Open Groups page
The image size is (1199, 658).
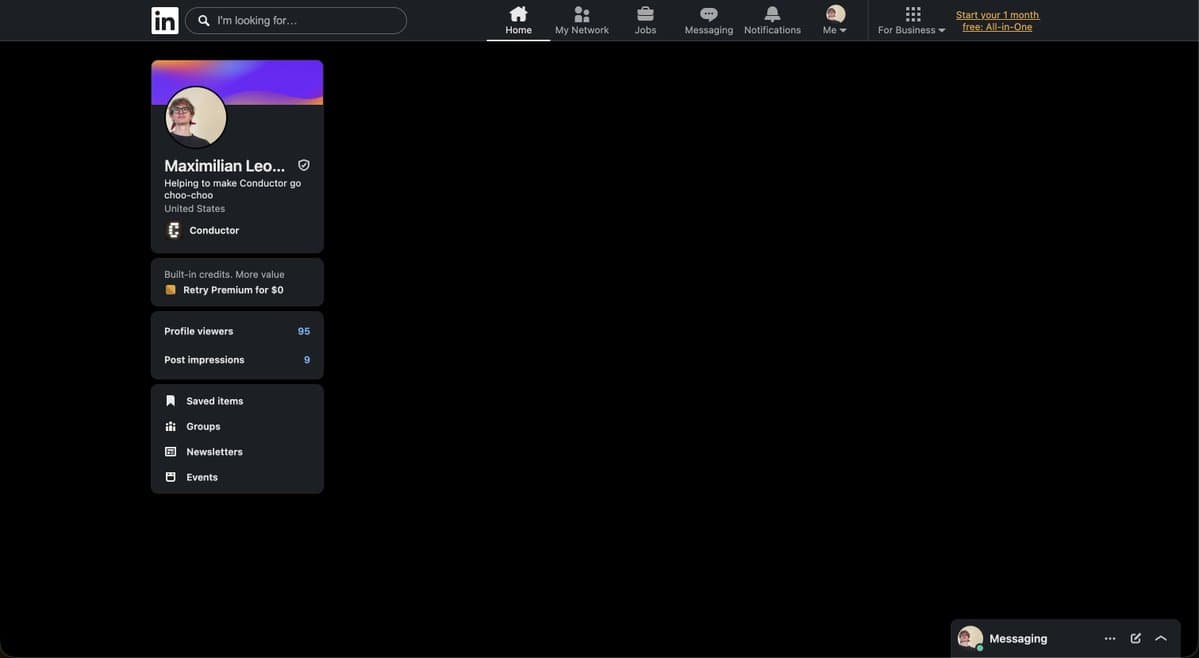(x=203, y=426)
